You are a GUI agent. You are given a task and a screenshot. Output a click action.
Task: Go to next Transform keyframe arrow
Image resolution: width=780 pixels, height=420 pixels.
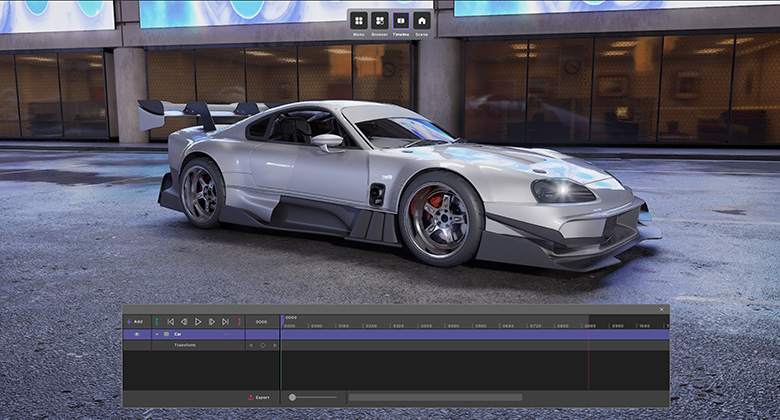(x=275, y=345)
